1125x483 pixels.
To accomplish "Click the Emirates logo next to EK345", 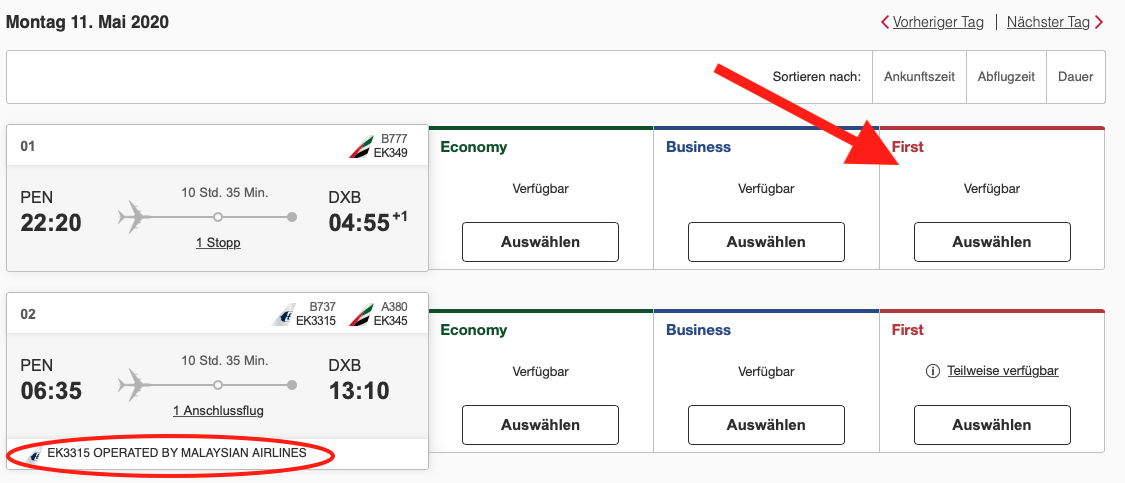I will coord(358,314).
